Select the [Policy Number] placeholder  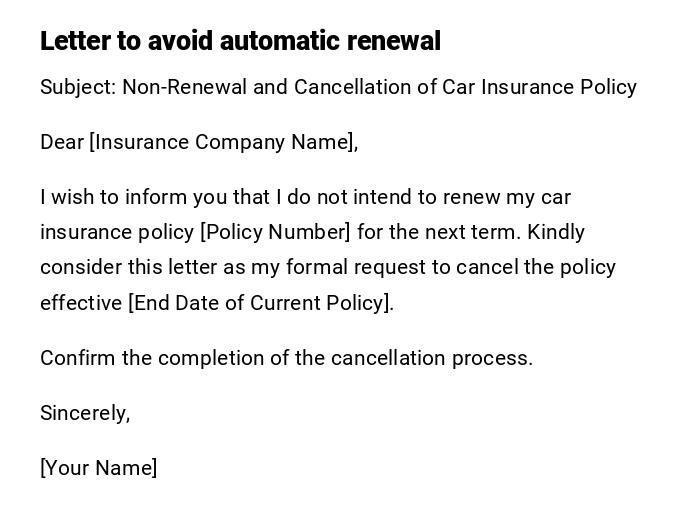275,232
